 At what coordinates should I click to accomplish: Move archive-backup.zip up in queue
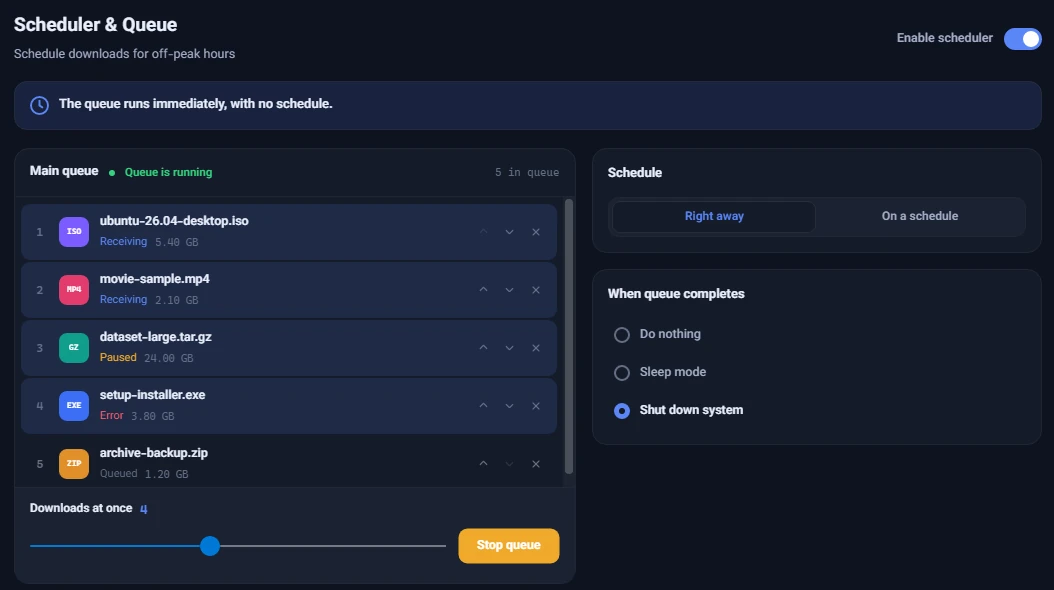pos(483,464)
